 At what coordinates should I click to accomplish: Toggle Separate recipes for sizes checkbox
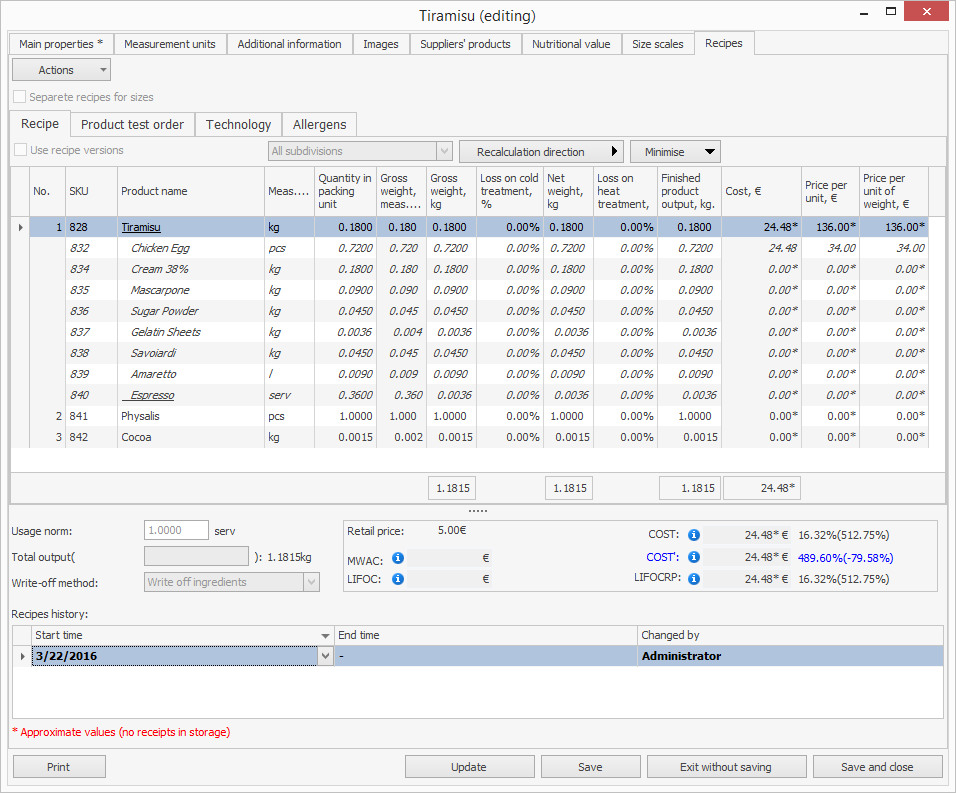tap(20, 98)
